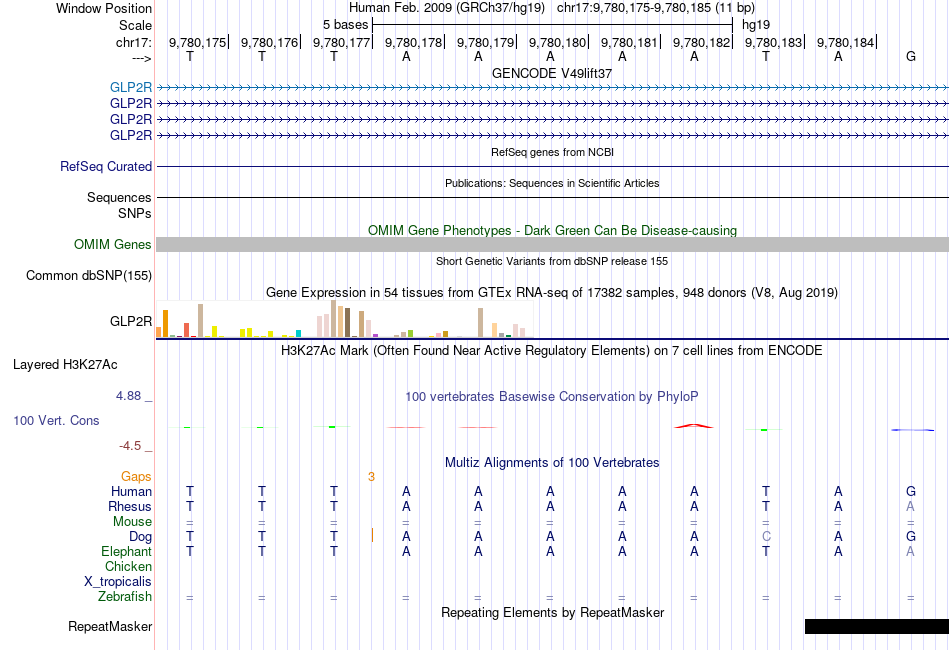Screen dimensions: 950x650
Task: Click the OMIM Gene Phenotypes title text
Action: pyautogui.click(x=553, y=230)
